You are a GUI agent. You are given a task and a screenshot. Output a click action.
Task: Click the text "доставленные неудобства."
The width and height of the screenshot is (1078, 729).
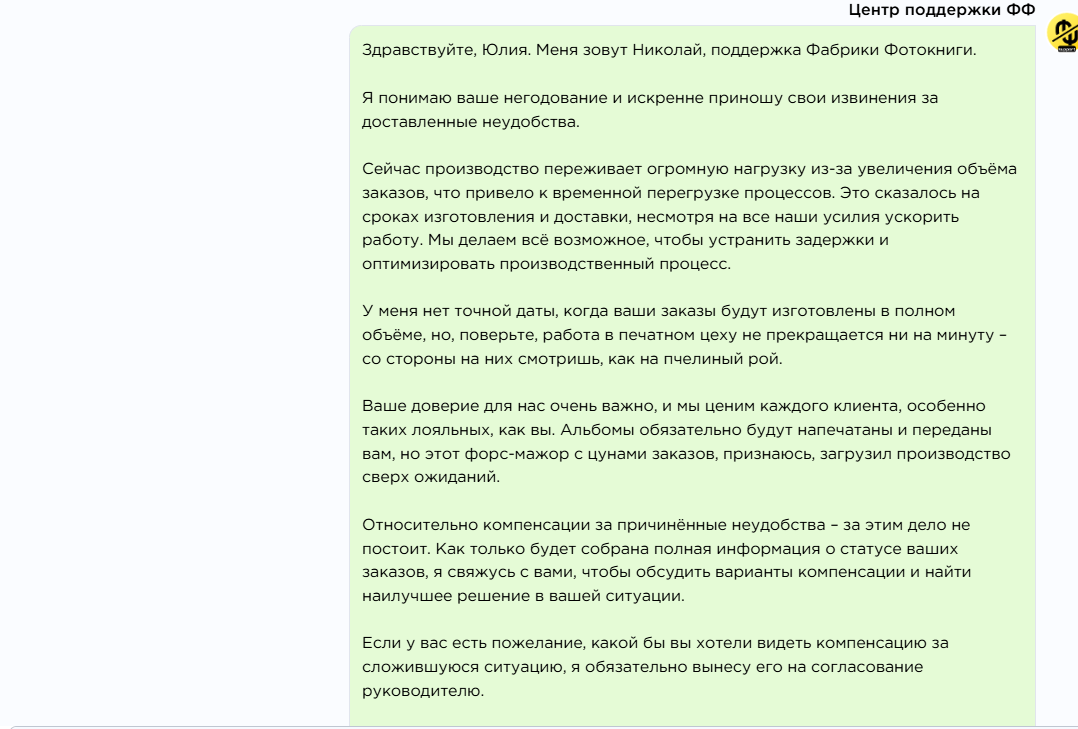pos(470,122)
